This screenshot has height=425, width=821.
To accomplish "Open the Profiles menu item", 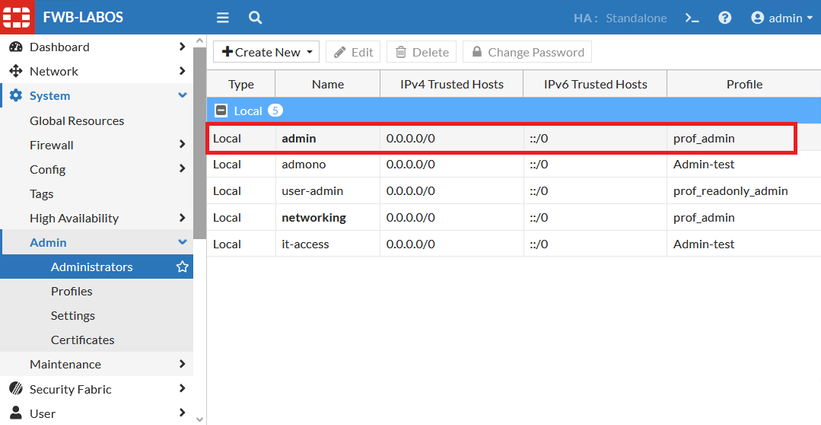I will point(71,291).
